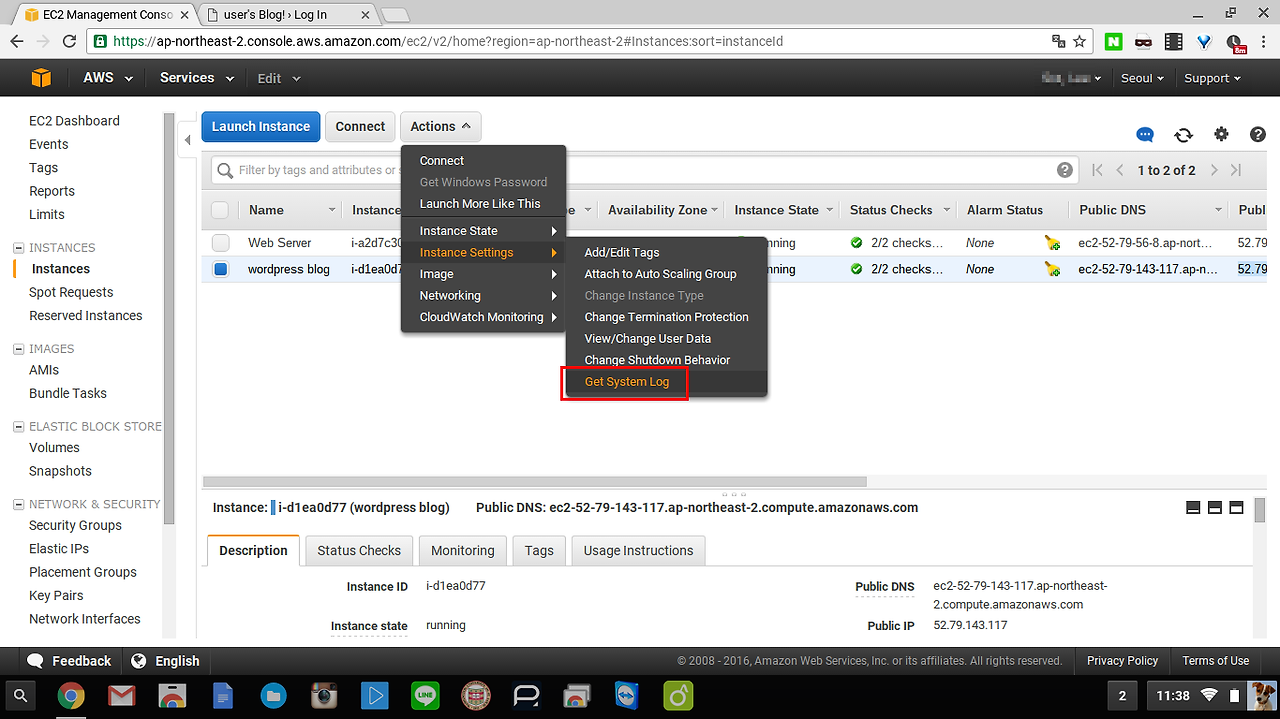Viewport: 1280px width, 719px height.
Task: Click the AWS orange cube logo
Action: pyautogui.click(x=41, y=78)
